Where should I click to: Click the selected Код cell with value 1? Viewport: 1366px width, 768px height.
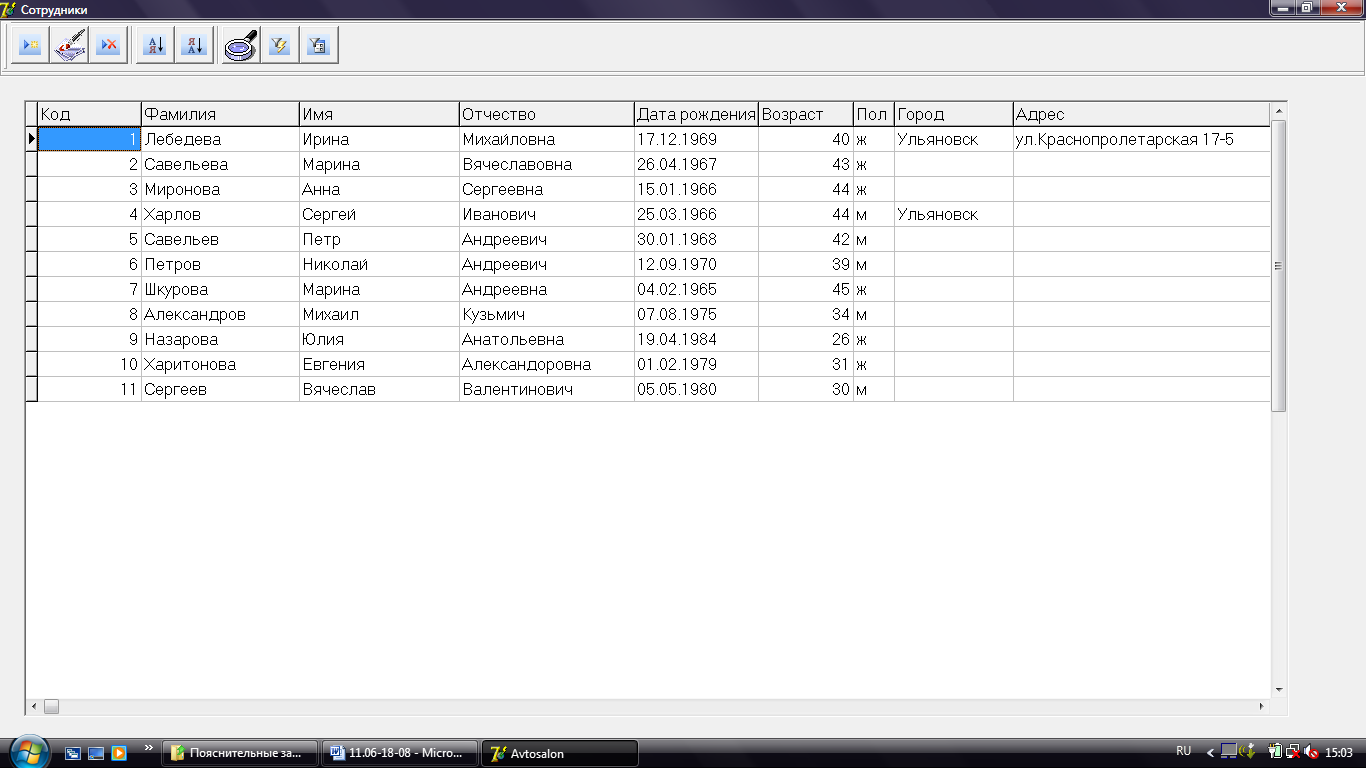coord(89,139)
